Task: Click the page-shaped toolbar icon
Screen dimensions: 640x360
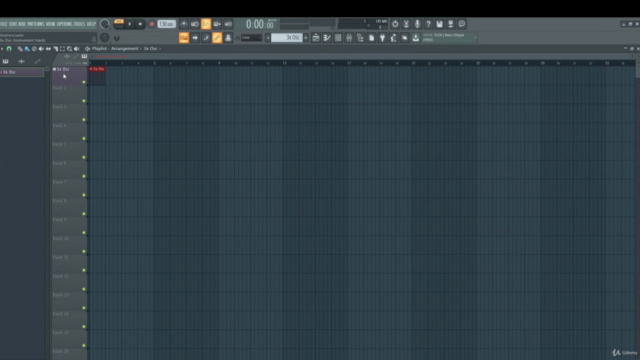Action: [371, 38]
